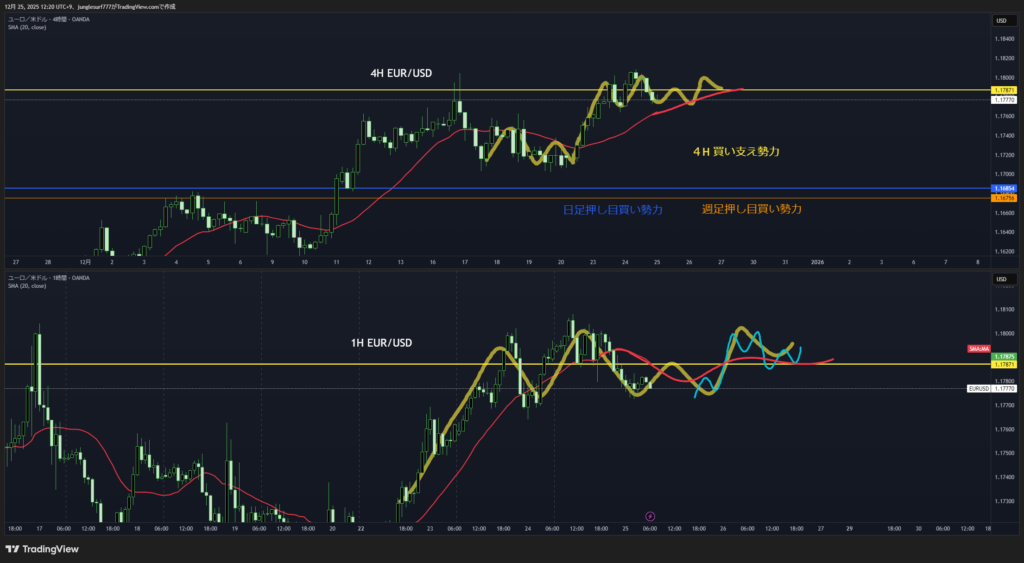Screen dimensions: 1024x563
Task: Select the SMA (20, close) legend on the 4H chart
Action: point(27,27)
